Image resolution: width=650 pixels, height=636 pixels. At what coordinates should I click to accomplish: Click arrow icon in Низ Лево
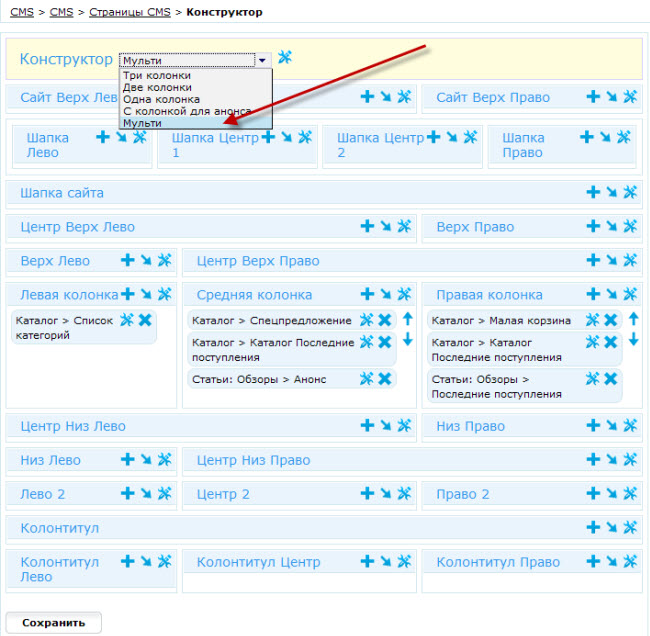click(146, 459)
